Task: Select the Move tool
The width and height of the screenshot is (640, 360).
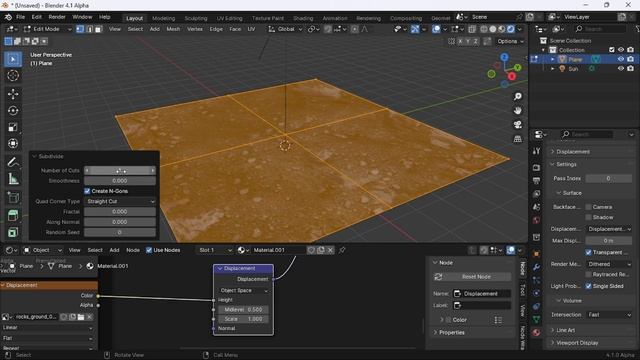Action: [x=13, y=94]
